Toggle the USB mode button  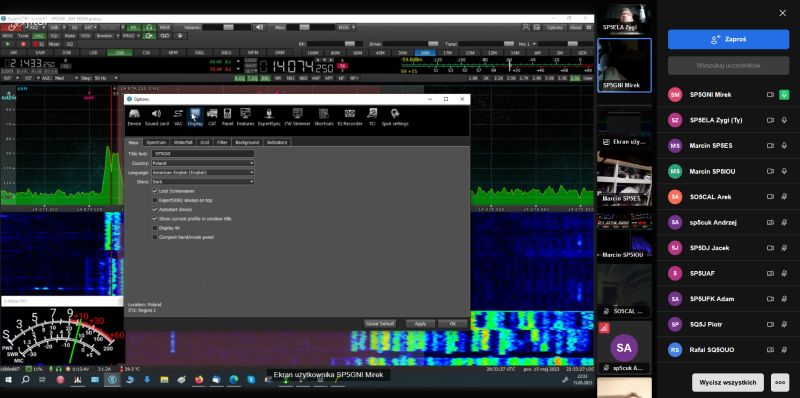[x=120, y=53]
